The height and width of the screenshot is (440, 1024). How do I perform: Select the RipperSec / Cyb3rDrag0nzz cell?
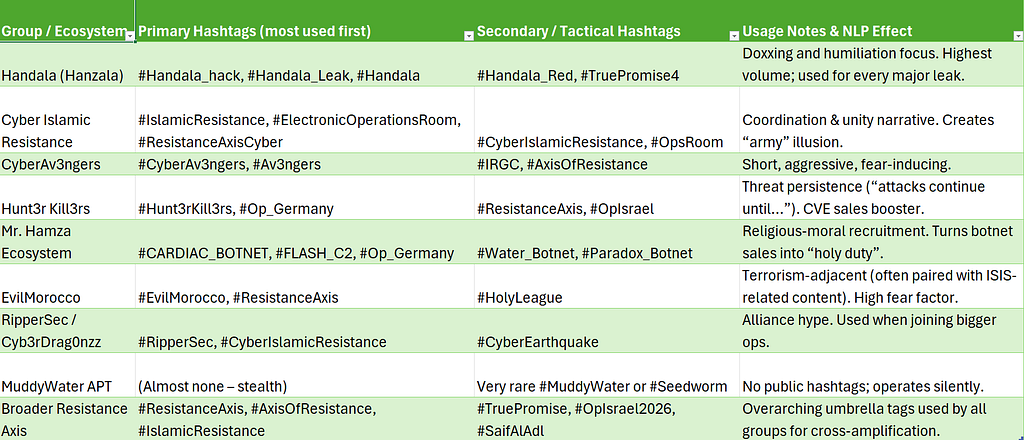[x=68, y=331]
